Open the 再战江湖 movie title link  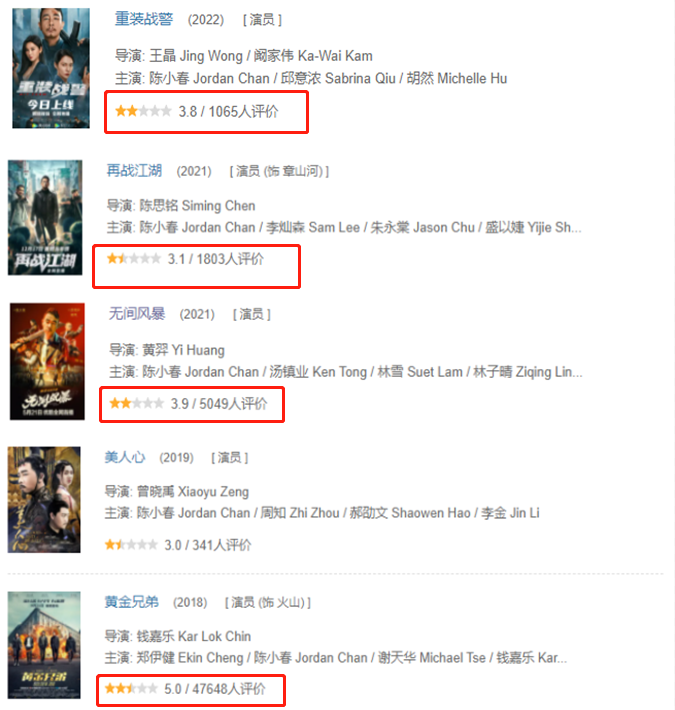tap(134, 171)
